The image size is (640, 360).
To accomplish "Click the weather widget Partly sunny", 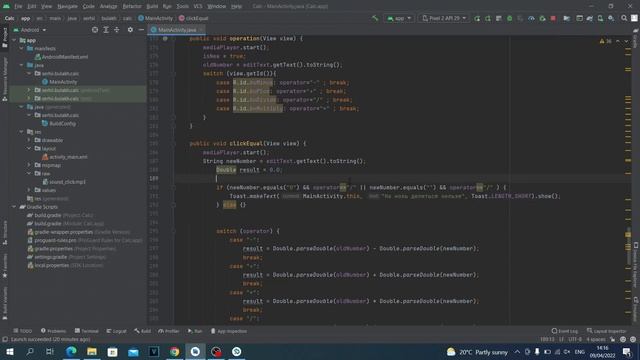I will point(478,352).
